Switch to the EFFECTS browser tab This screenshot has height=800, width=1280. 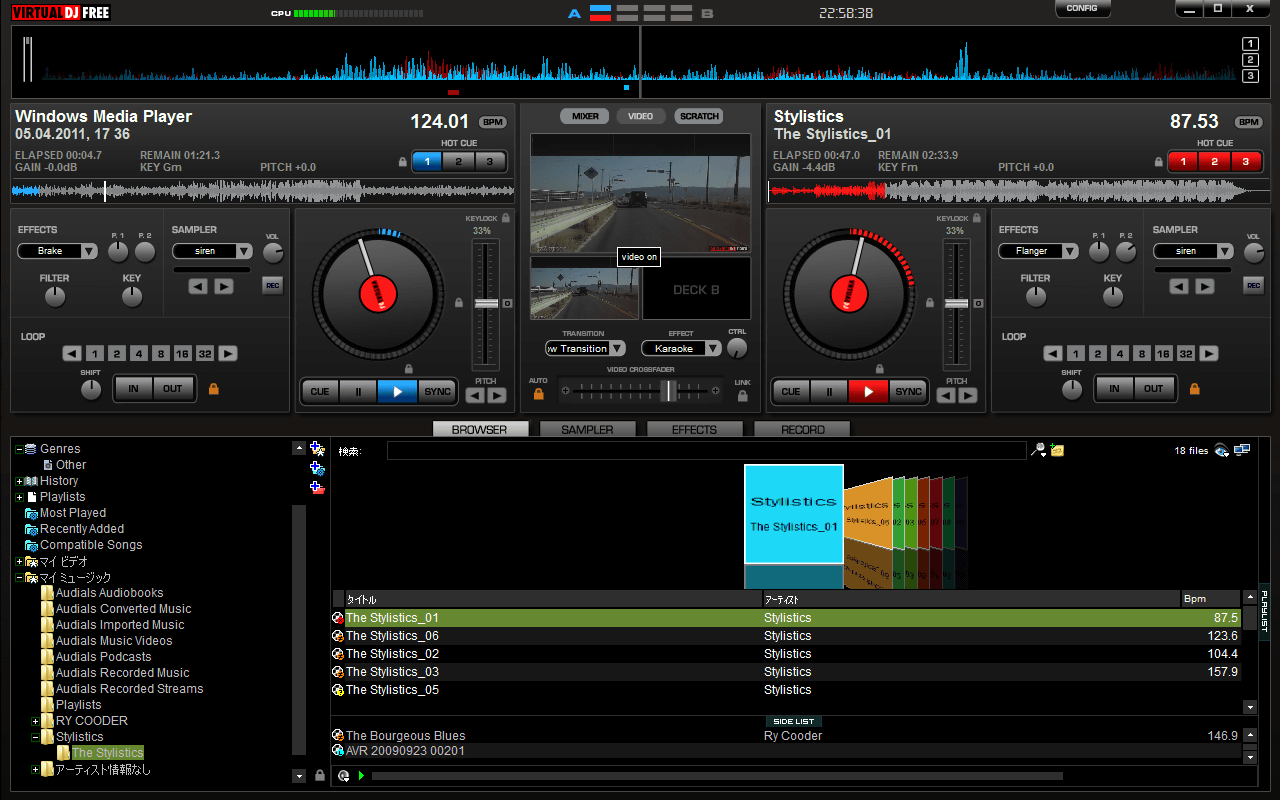[x=695, y=429]
